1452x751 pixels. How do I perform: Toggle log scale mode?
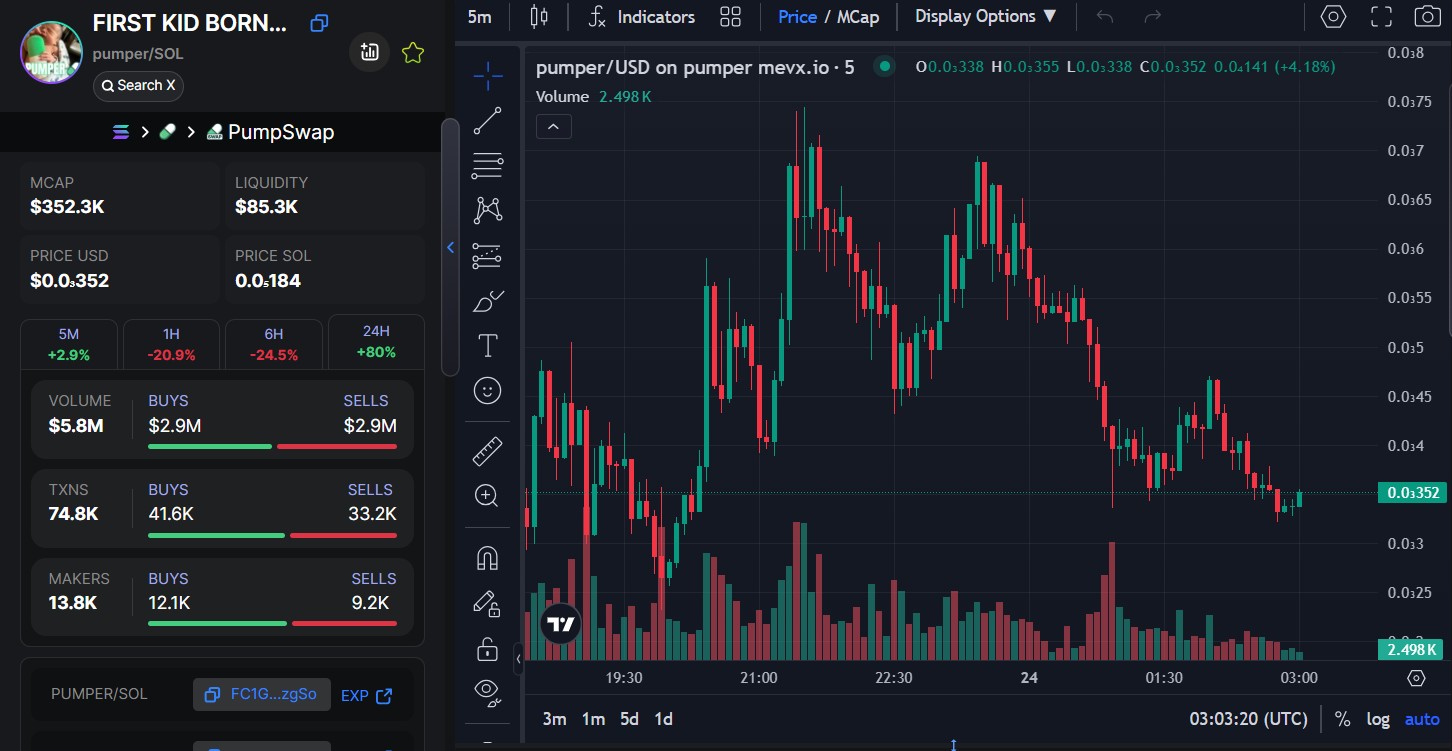point(1378,719)
